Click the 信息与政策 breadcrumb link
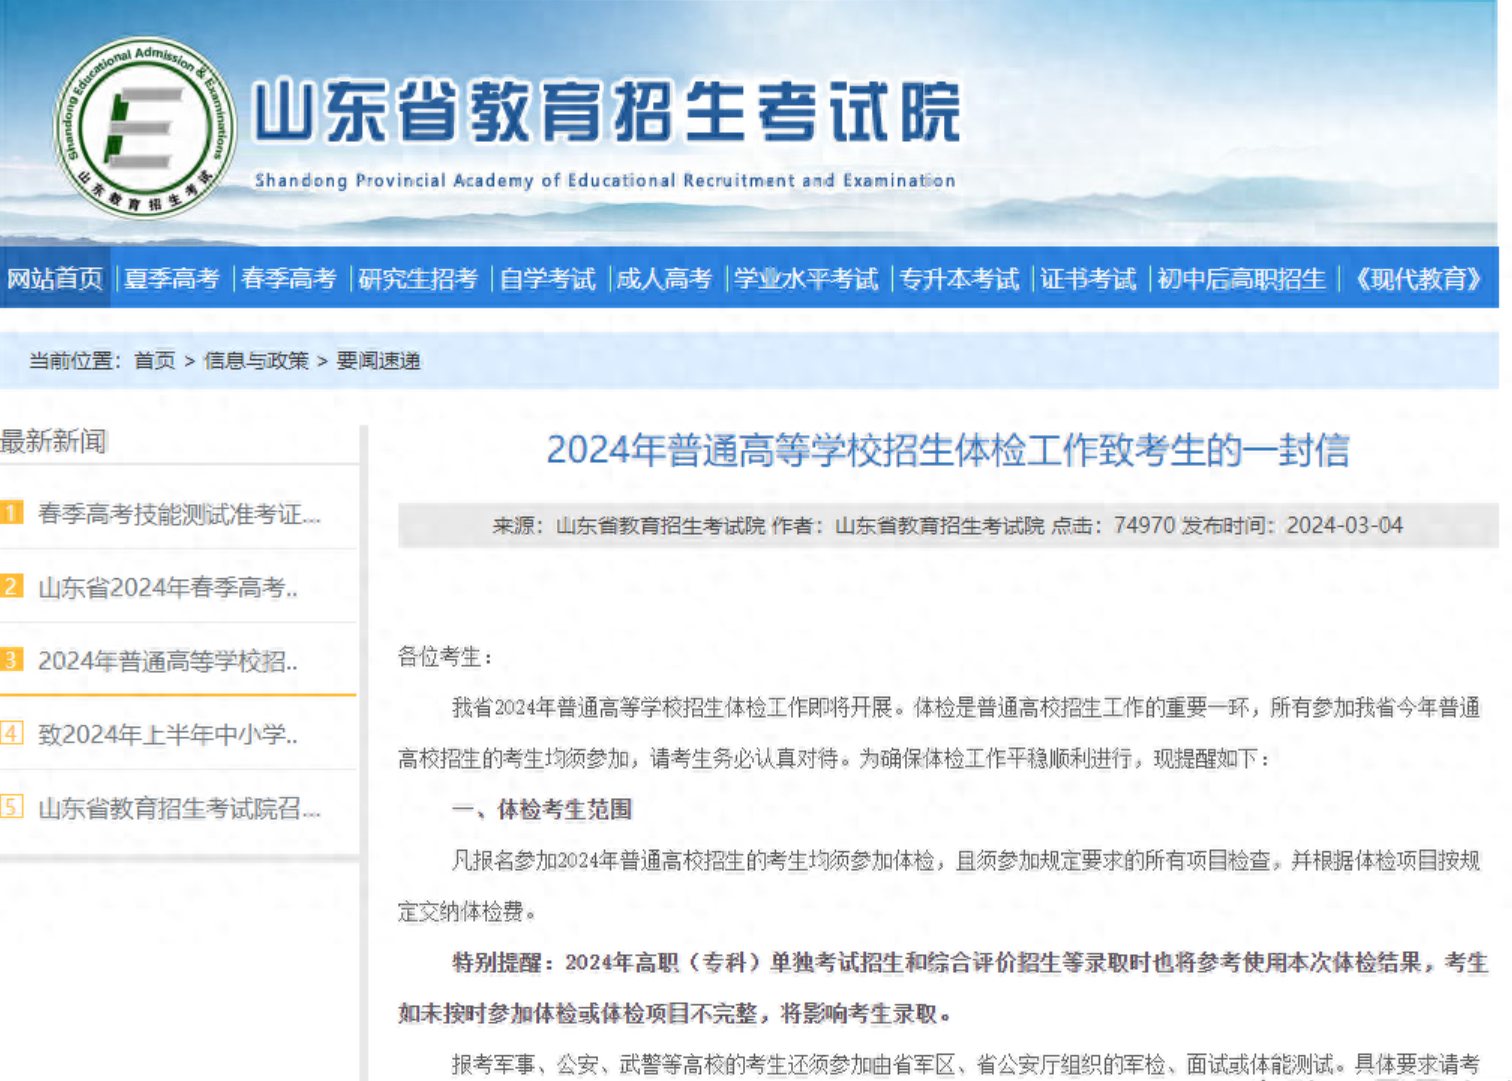This screenshot has width=1512, height=1081. click(x=256, y=360)
